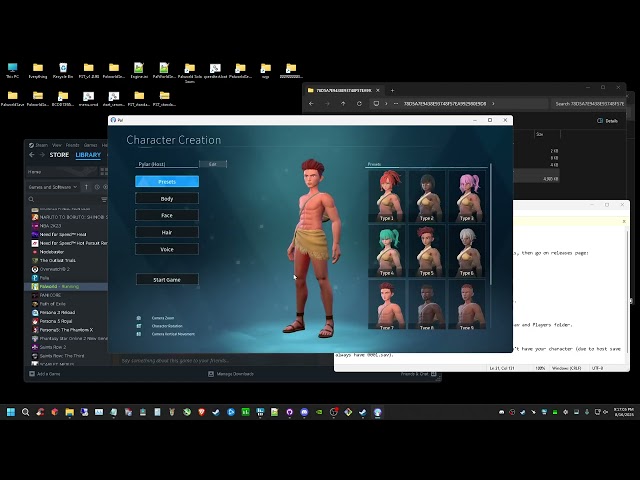The image size is (640, 480).
Task: Open the Recycle Bin desktop icon
Action: coord(62,70)
